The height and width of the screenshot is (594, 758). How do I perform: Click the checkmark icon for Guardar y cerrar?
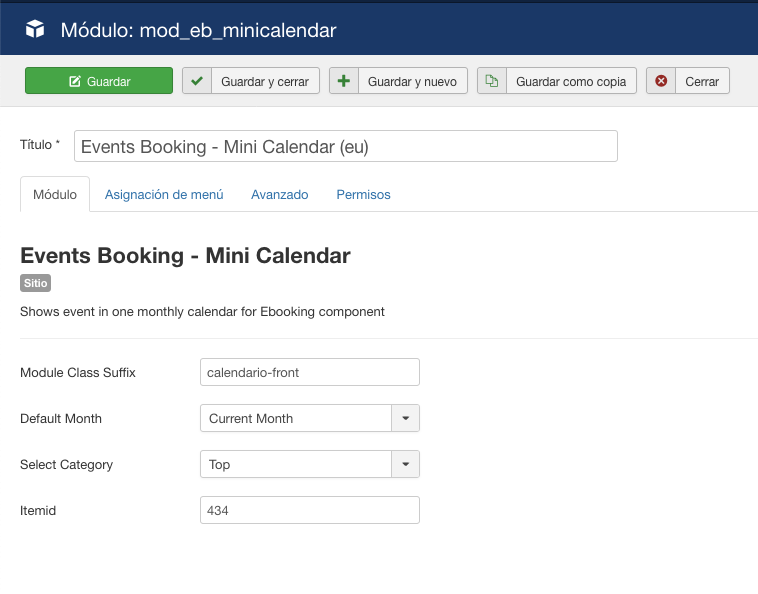click(x=197, y=81)
